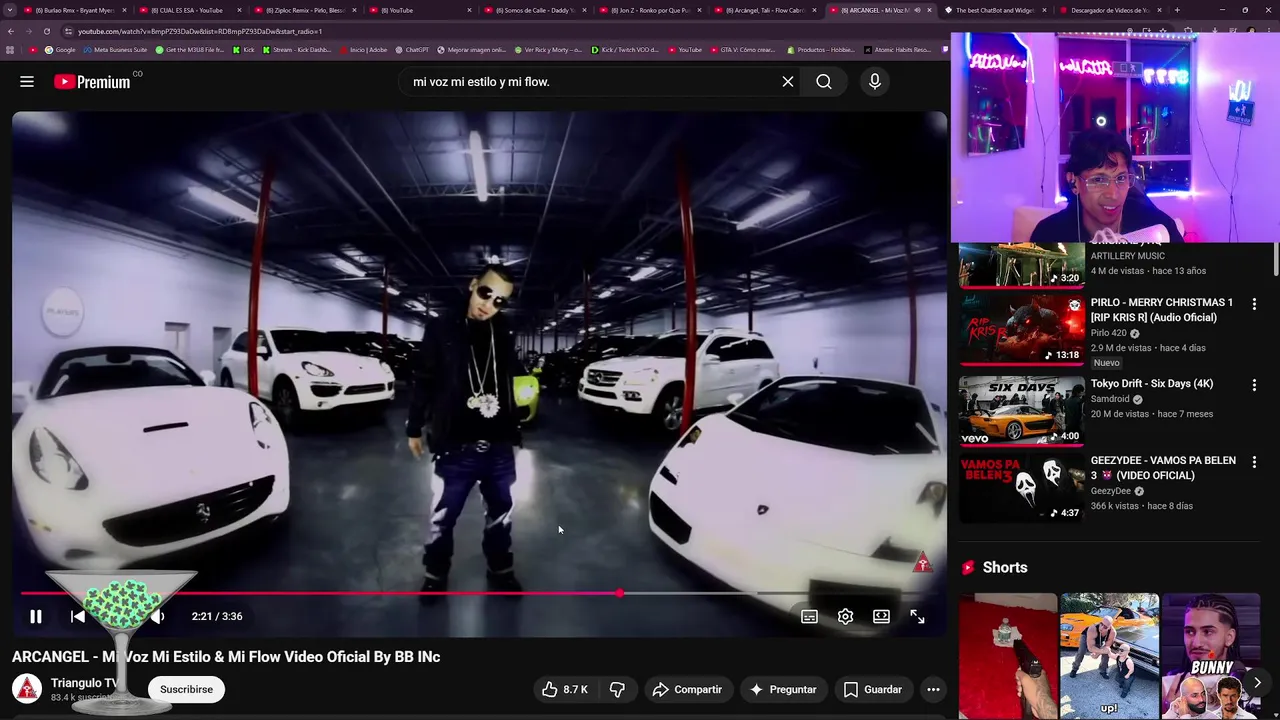Switch to the Ziploc Remix browser tab
Image resolution: width=1280 pixels, height=720 pixels.
tap(305, 10)
